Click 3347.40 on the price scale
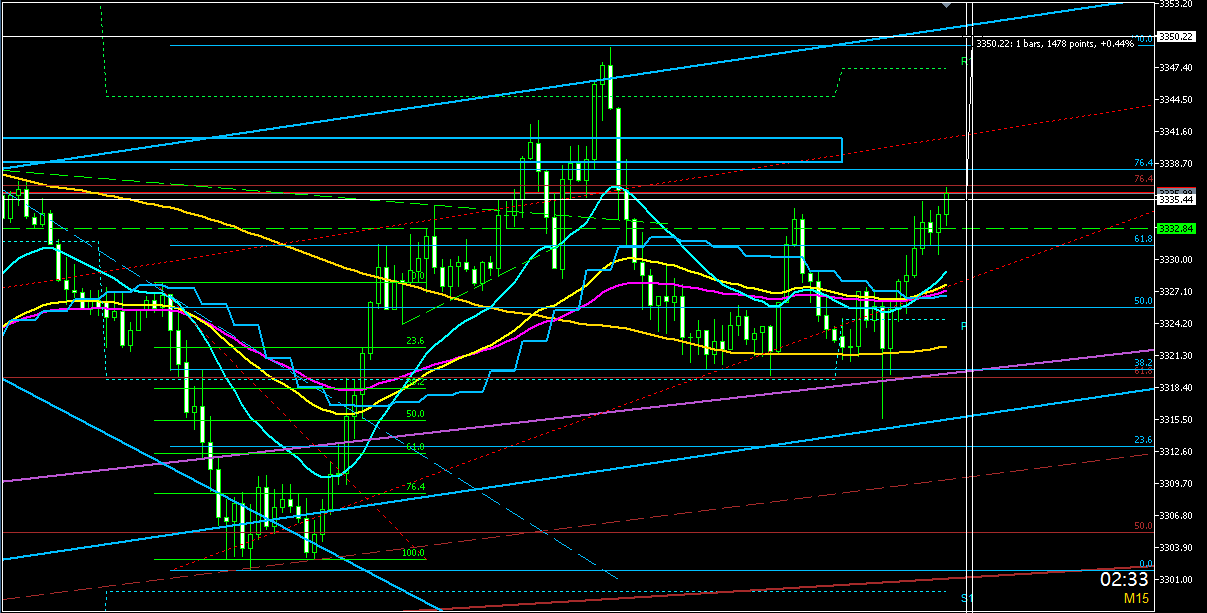Viewport: 1207px width, 613px height. click(x=1175, y=68)
